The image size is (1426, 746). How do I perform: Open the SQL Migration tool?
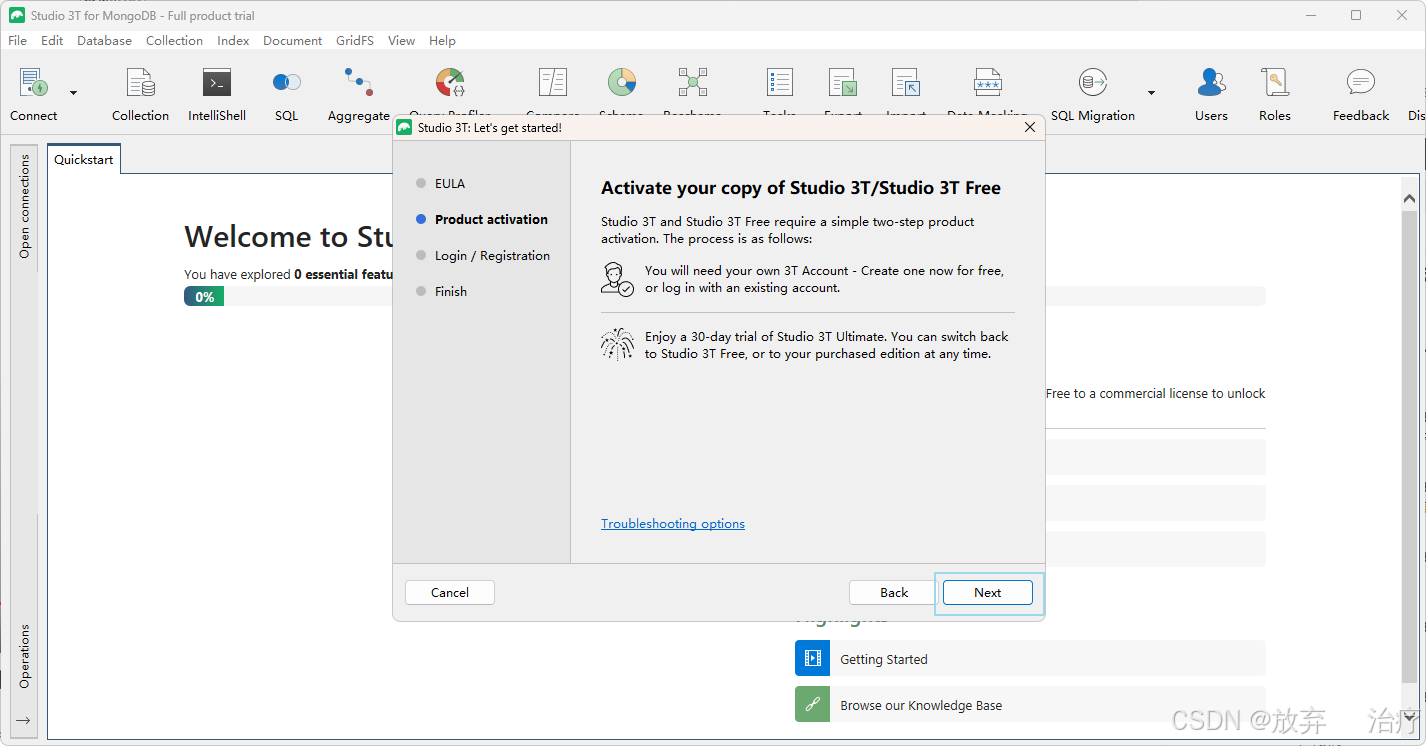pyautogui.click(x=1092, y=95)
